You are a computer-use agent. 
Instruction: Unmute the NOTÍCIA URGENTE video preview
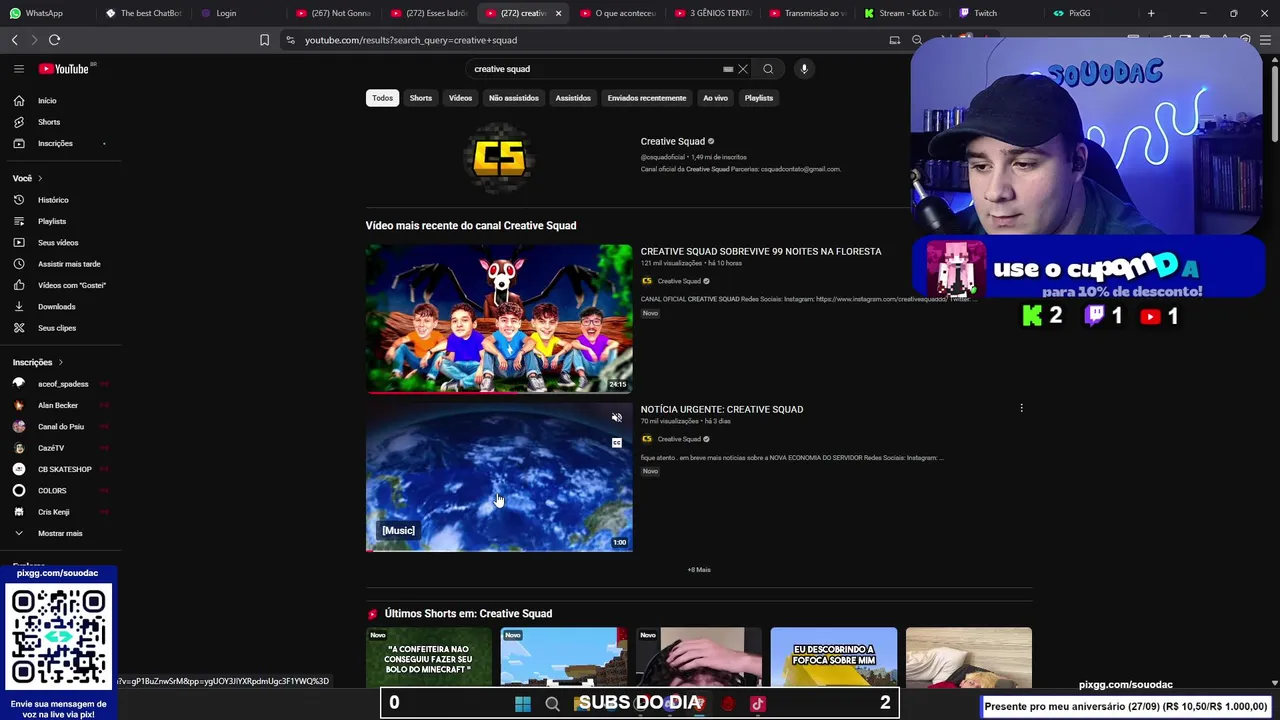tap(617, 418)
